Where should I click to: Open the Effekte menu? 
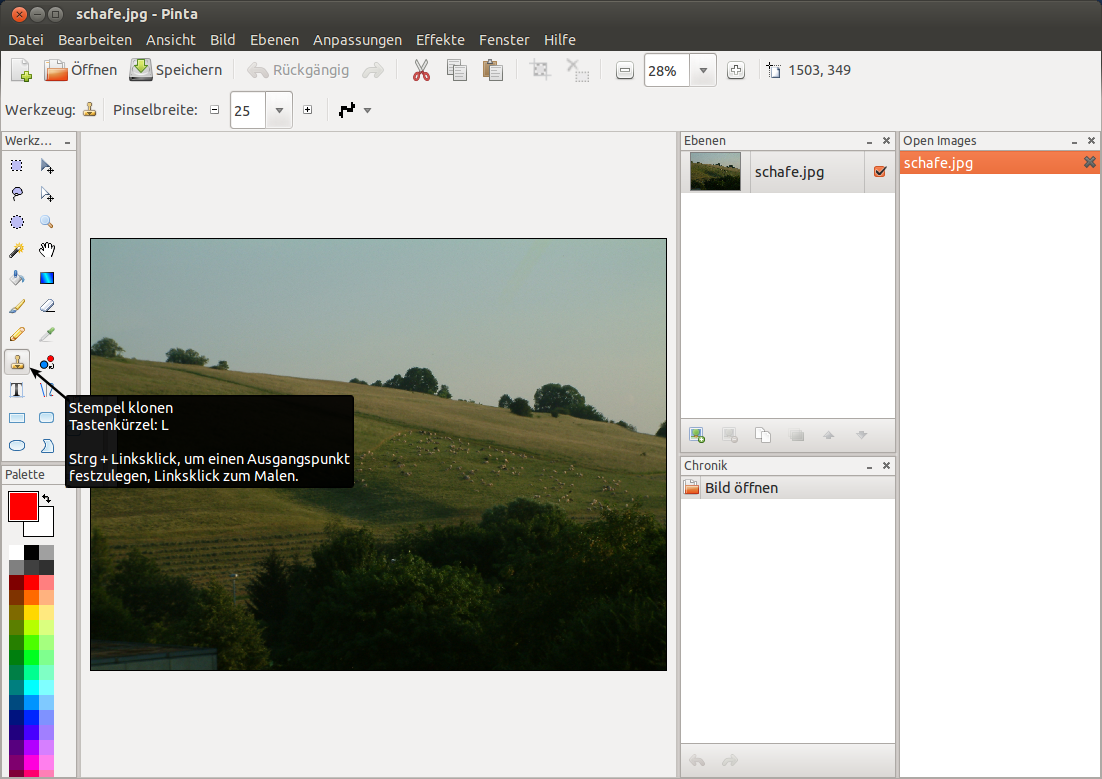[x=440, y=40]
